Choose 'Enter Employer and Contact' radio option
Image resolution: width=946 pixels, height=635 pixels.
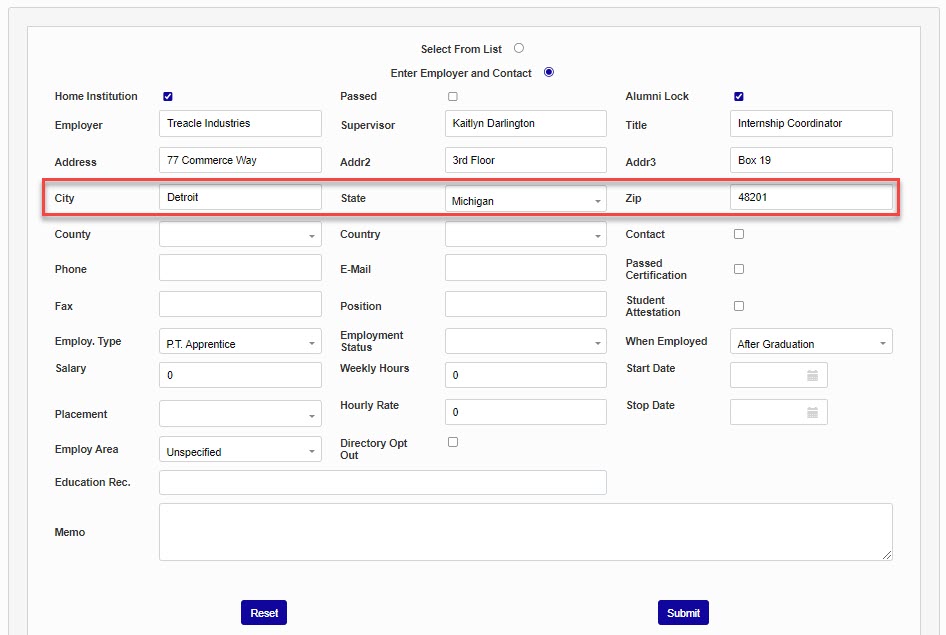click(x=548, y=72)
